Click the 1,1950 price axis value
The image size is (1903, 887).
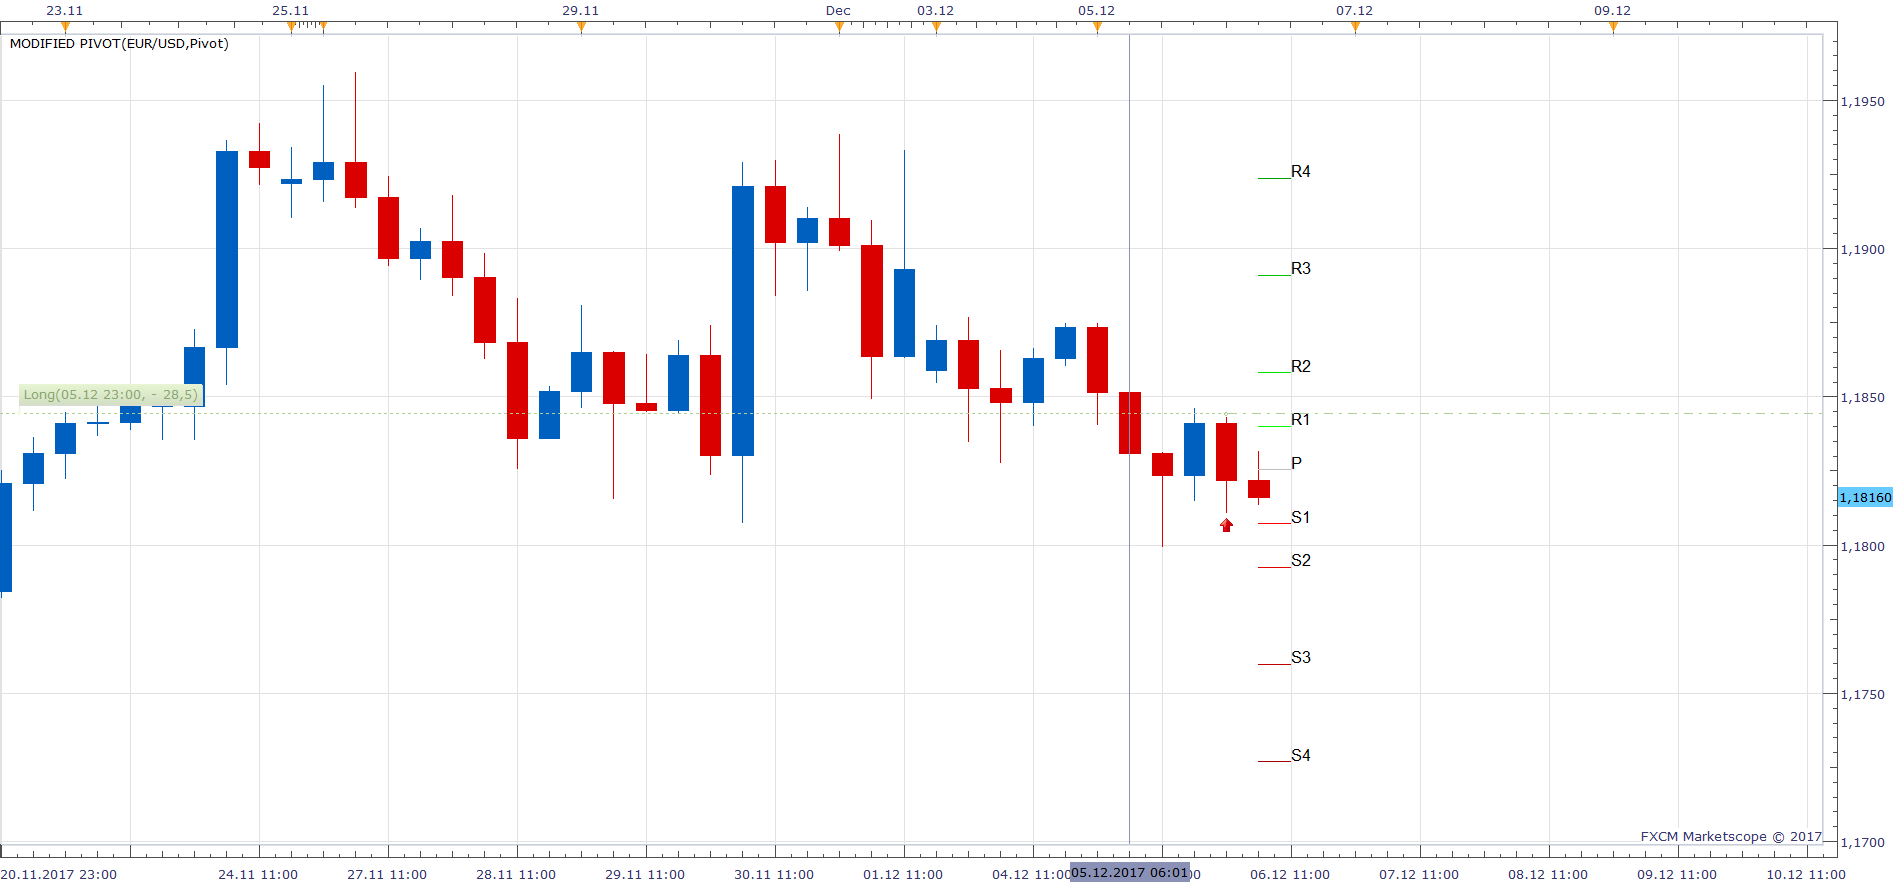point(1863,102)
